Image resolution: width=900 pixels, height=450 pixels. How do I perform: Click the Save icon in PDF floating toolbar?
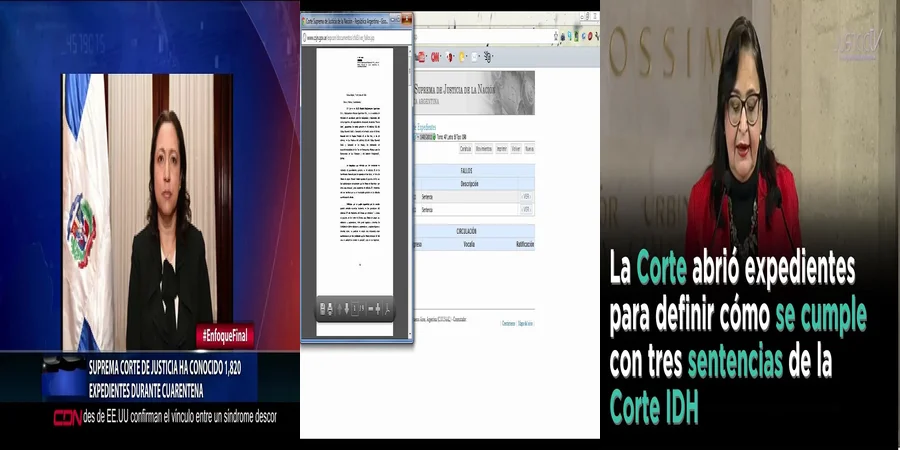[x=323, y=309]
